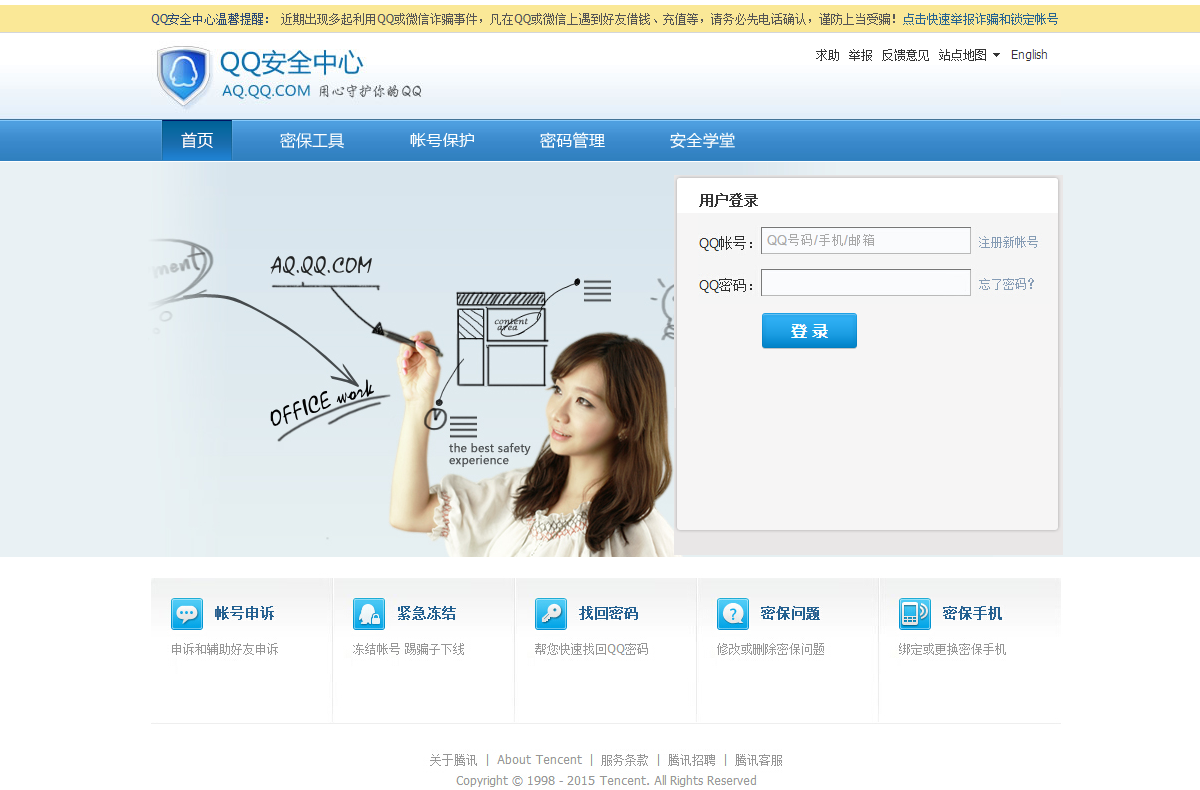Image resolution: width=1200 pixels, height=790 pixels.
Task: Click the 密保手机 phone icon
Action: [915, 613]
